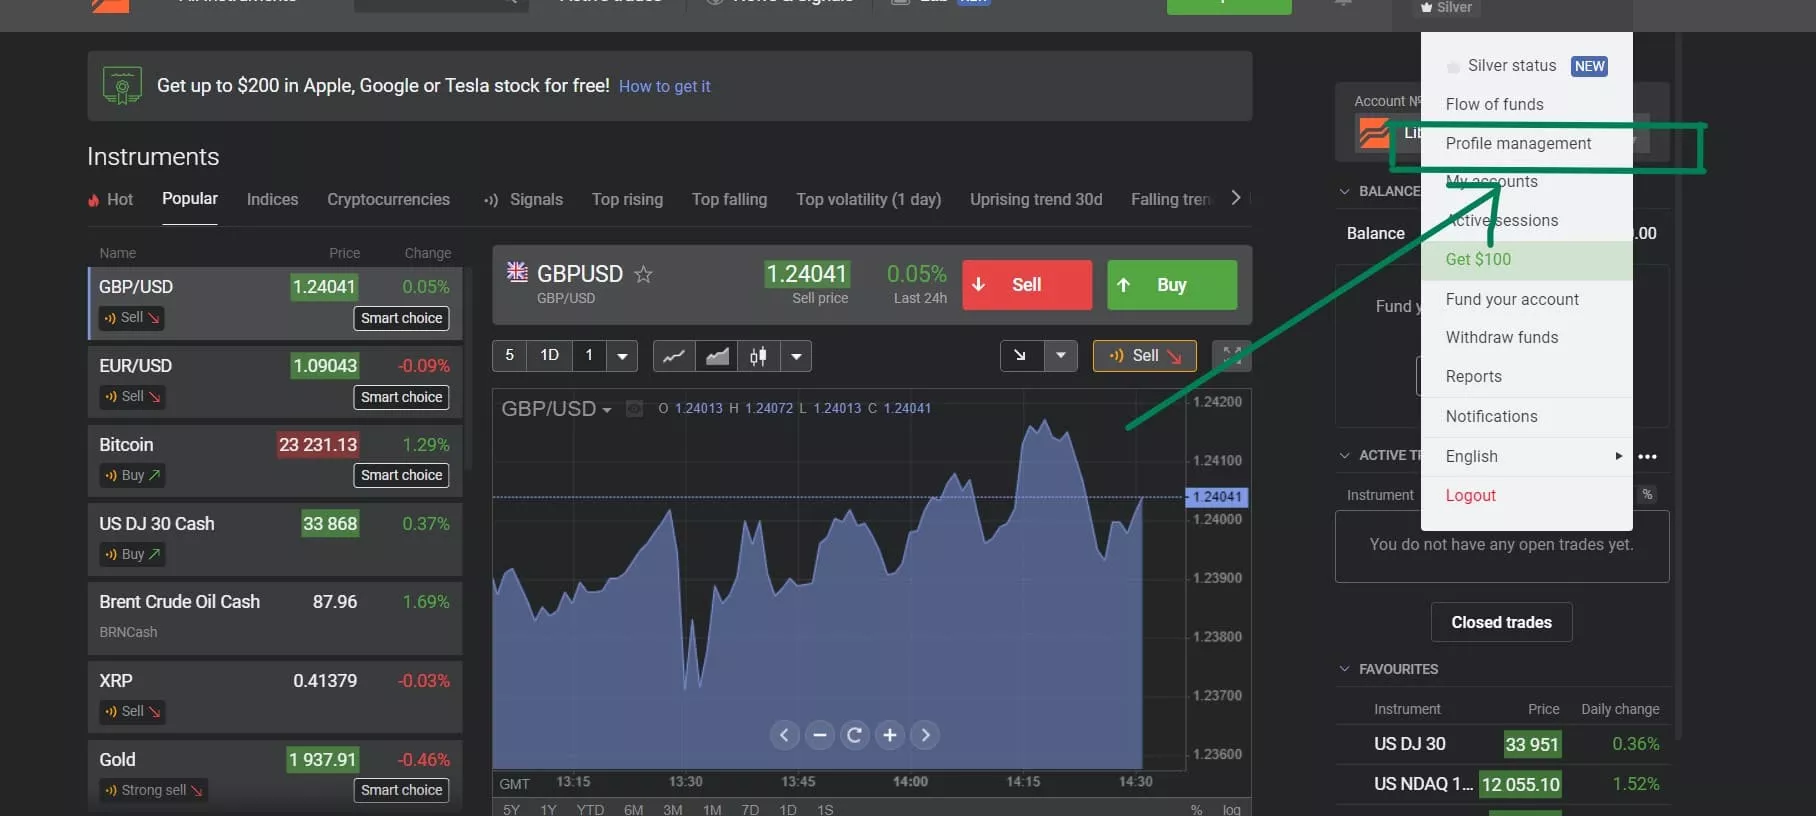Open Uprising trend 30d tab
The width and height of the screenshot is (1816, 816).
pos(1036,199)
